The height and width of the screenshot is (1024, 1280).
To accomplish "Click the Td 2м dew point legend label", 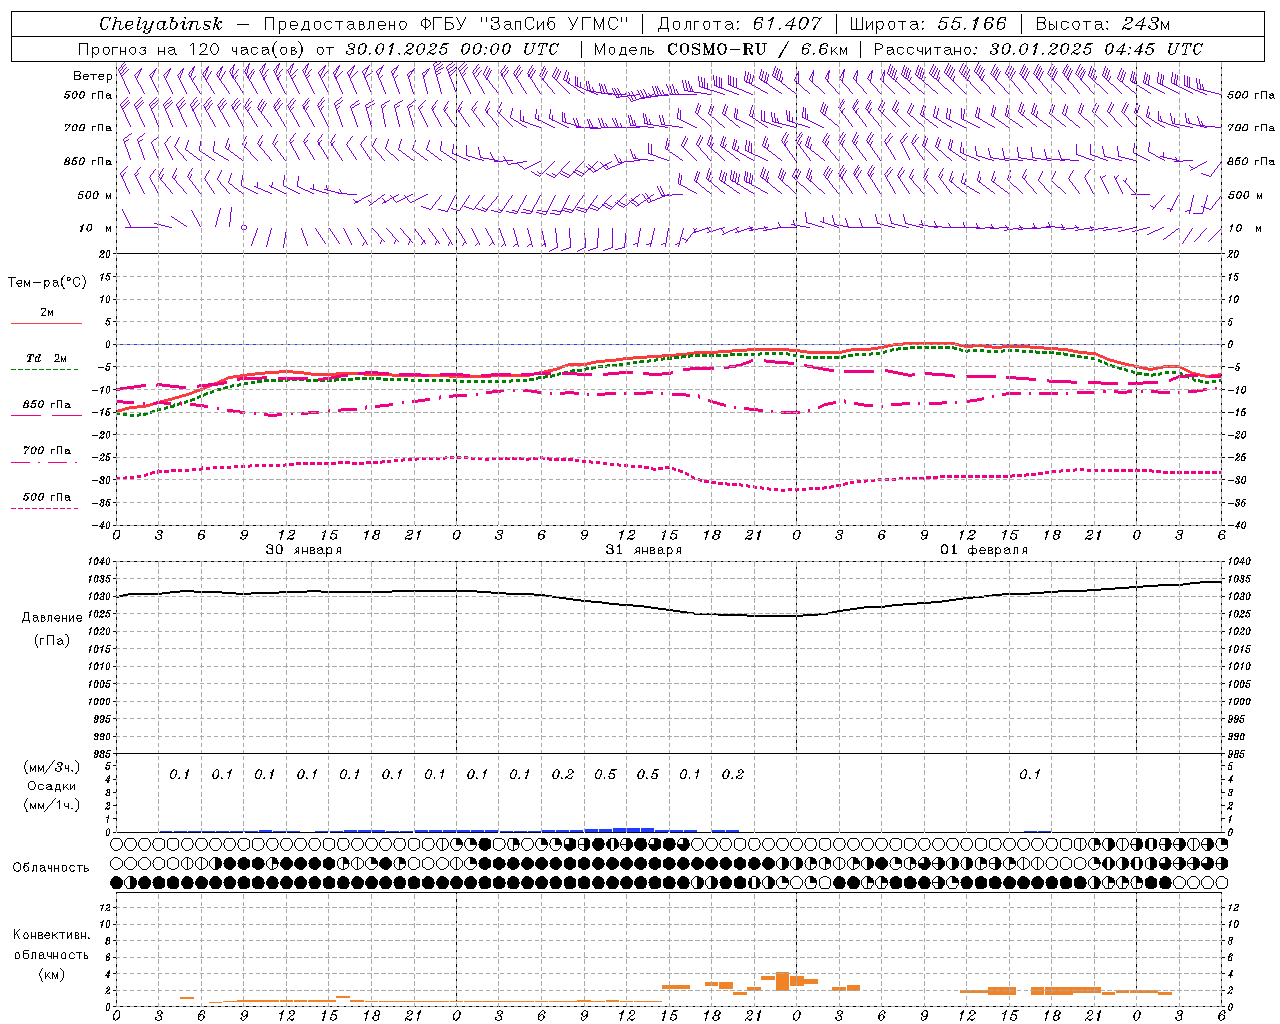I will (x=46, y=358).
